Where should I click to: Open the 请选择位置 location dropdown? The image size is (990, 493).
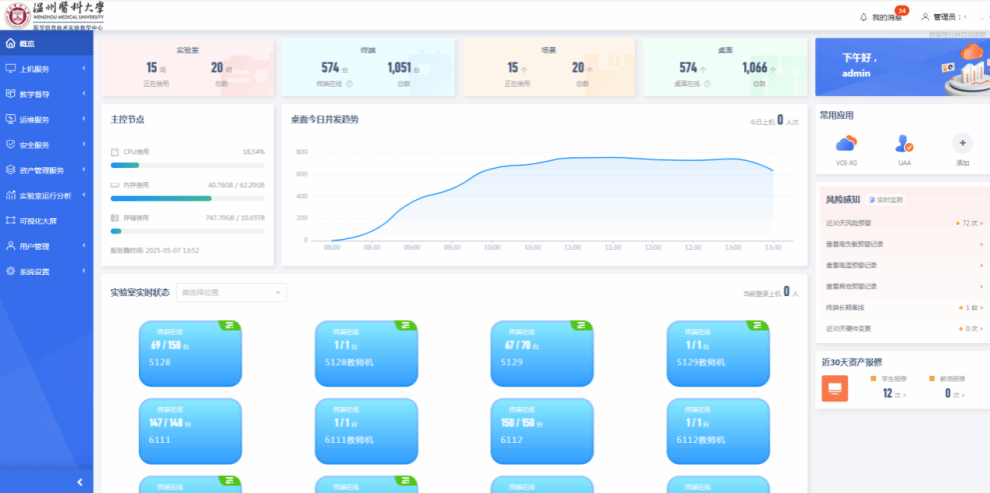tap(231, 292)
